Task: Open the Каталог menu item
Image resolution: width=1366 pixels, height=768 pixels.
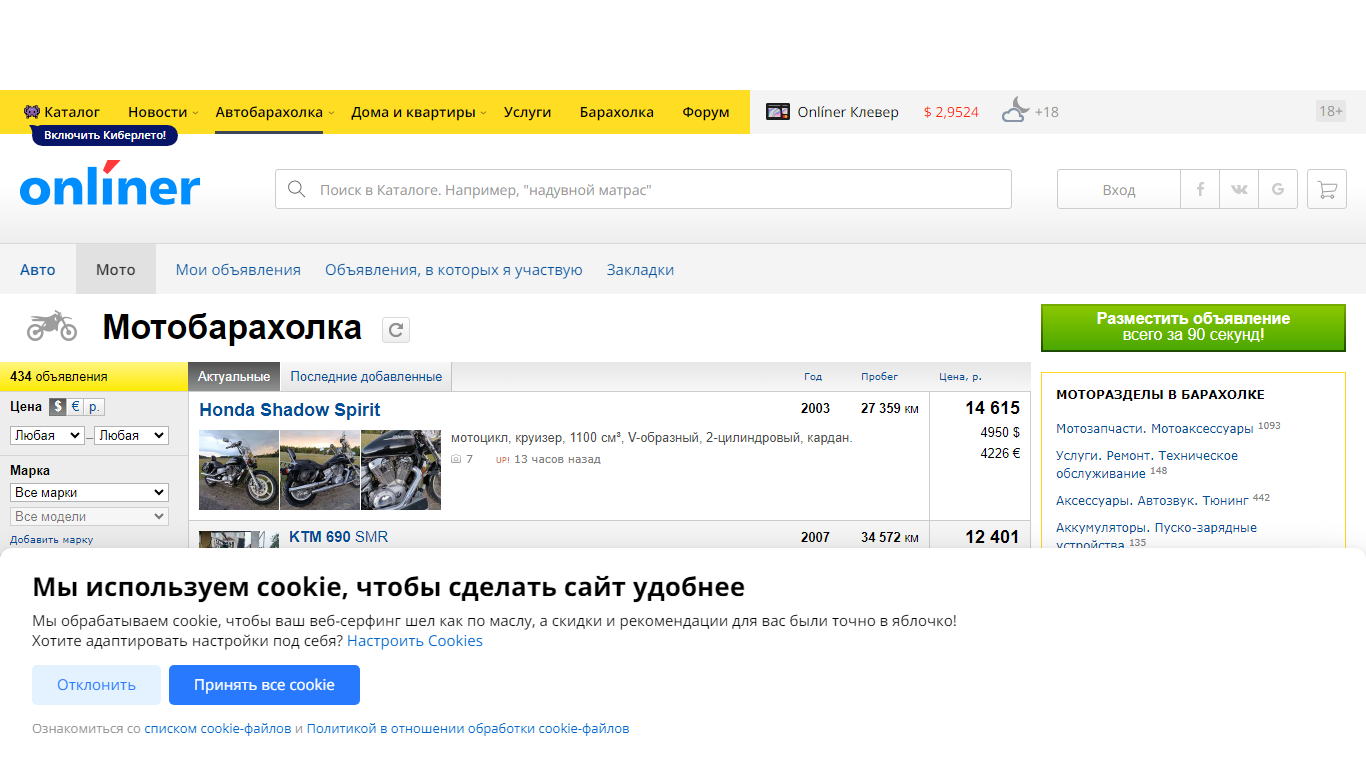Action: [x=72, y=112]
